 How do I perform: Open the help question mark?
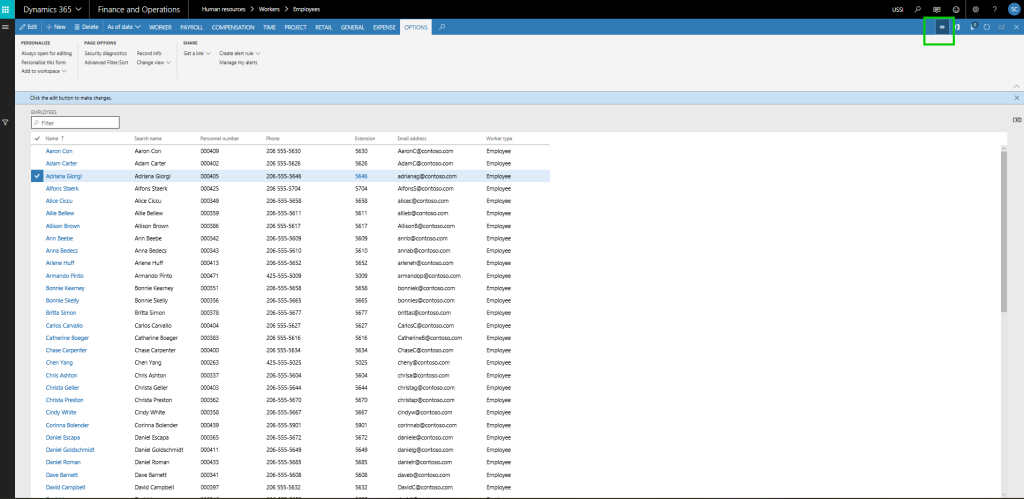(995, 9)
